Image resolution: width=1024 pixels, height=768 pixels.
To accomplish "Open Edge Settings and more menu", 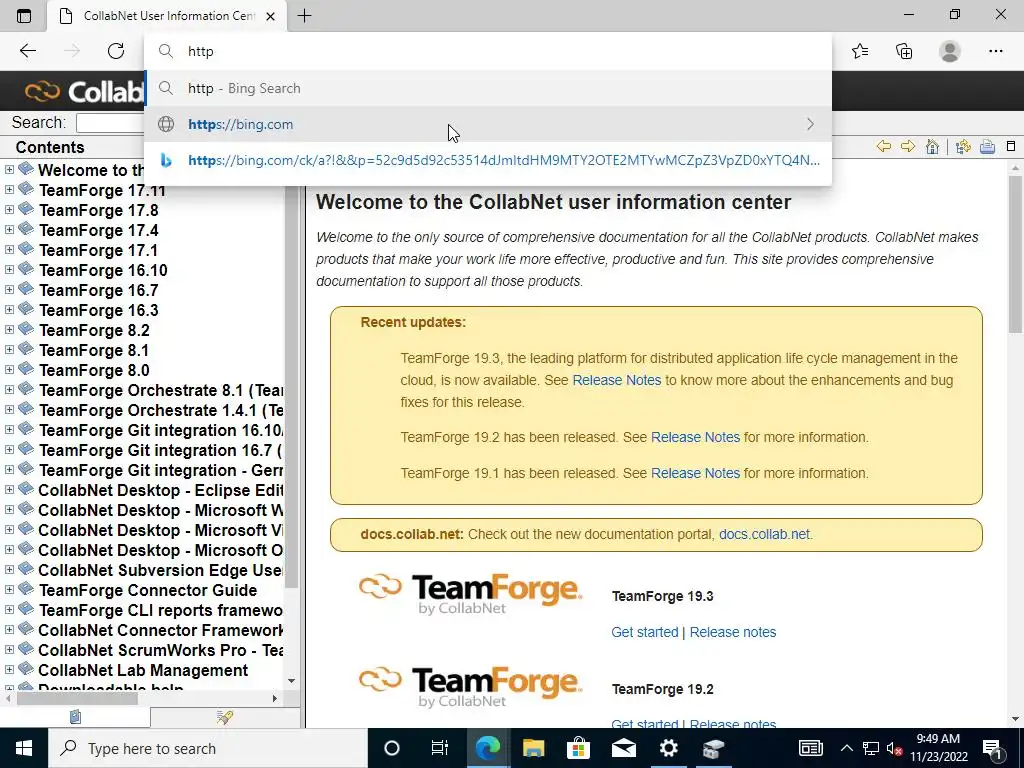I will 995,51.
